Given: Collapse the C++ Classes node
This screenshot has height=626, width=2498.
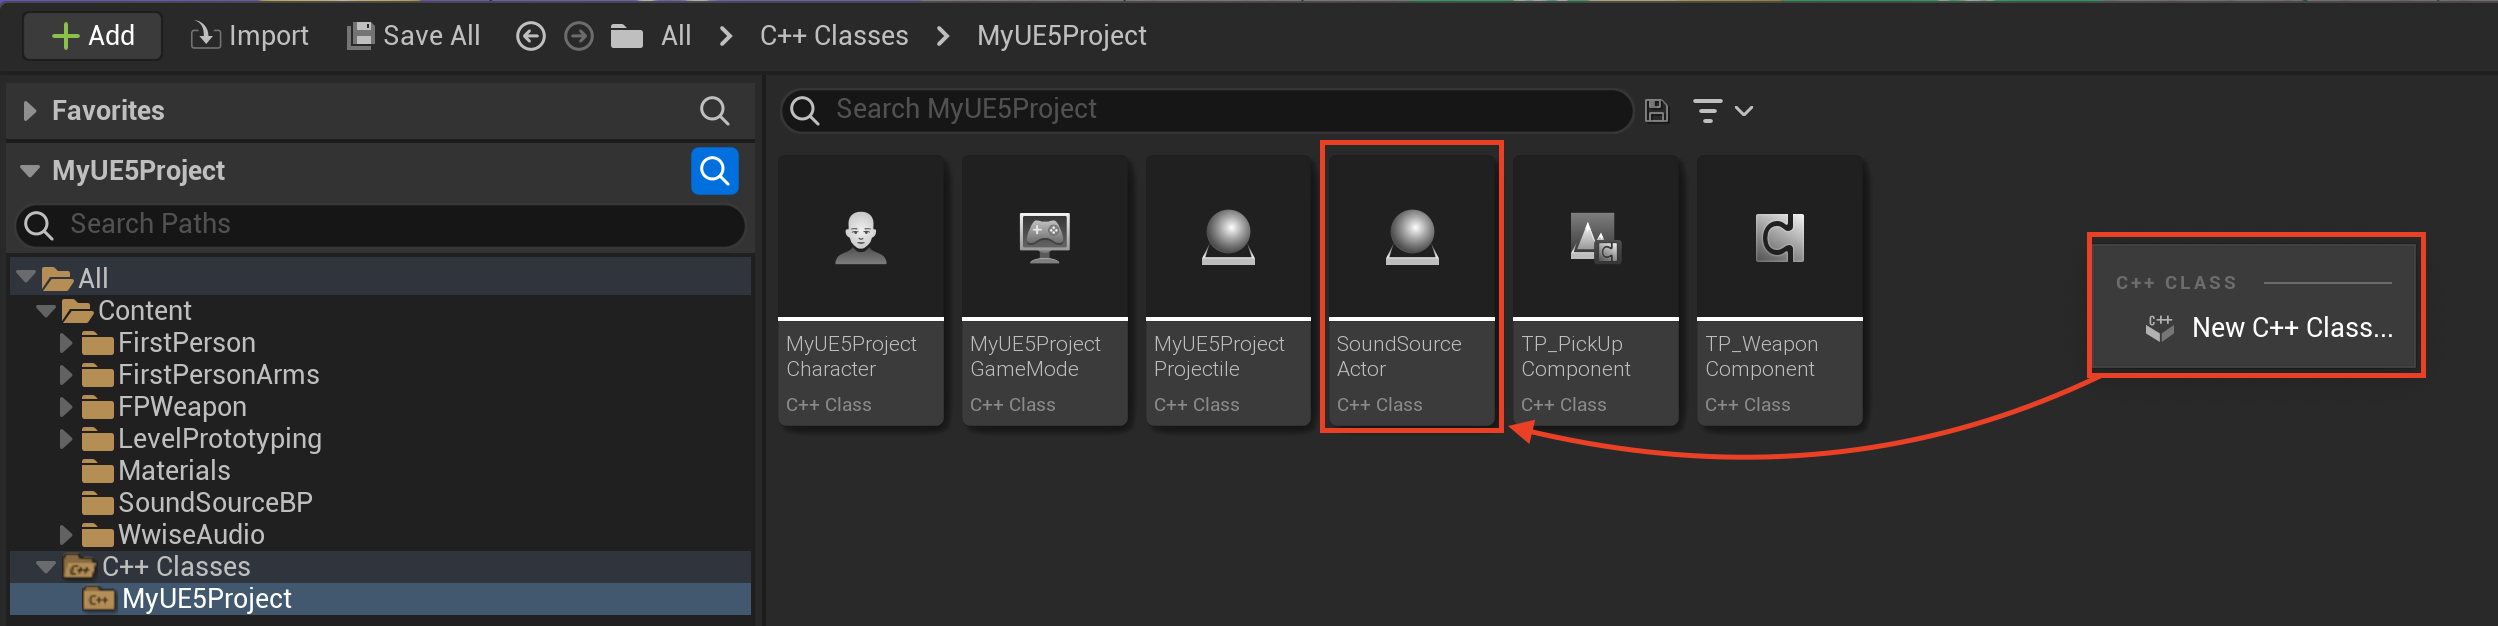Looking at the screenshot, I should [x=46, y=567].
